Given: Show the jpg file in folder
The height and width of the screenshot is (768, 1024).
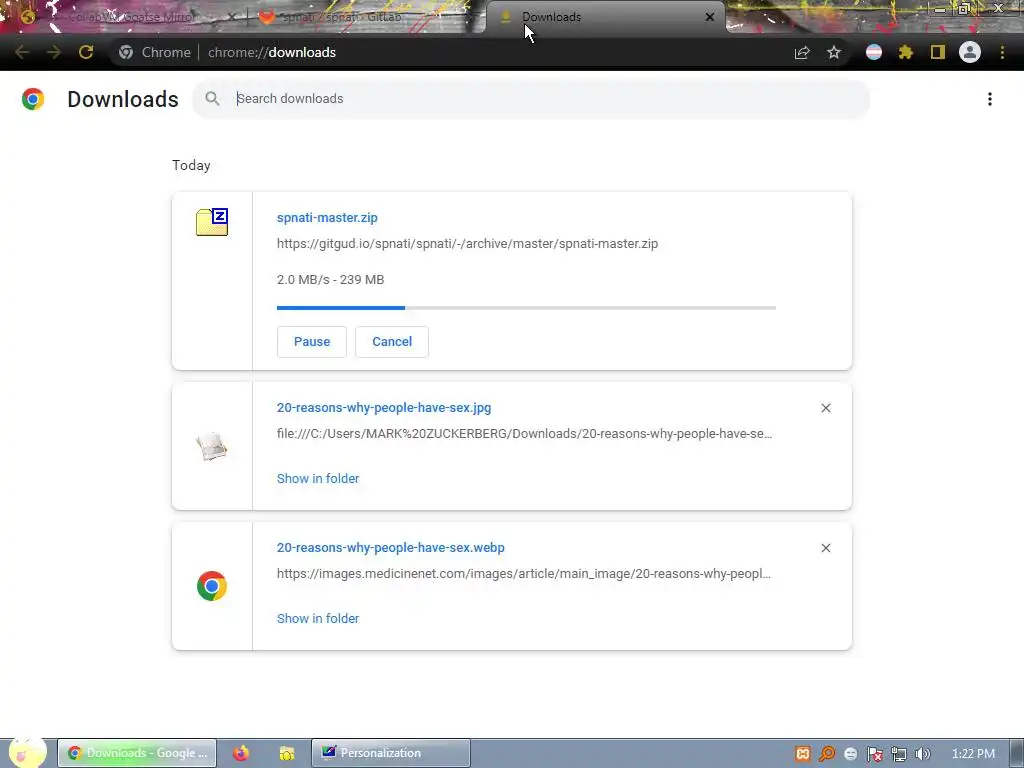Looking at the screenshot, I should click(318, 479).
